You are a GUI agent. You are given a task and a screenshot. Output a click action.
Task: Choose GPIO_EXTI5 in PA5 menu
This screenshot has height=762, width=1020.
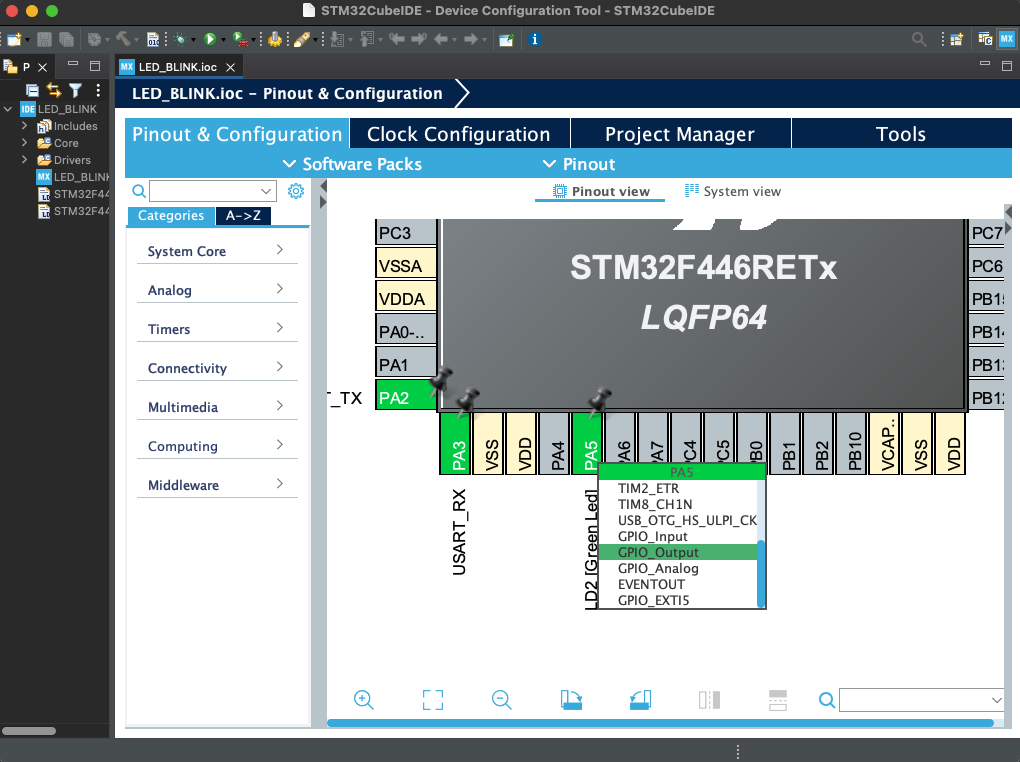654,600
